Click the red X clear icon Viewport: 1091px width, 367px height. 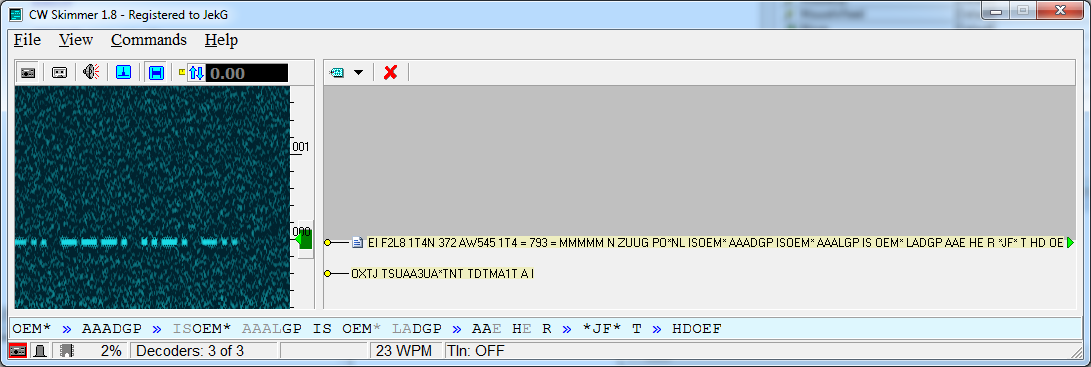point(390,72)
